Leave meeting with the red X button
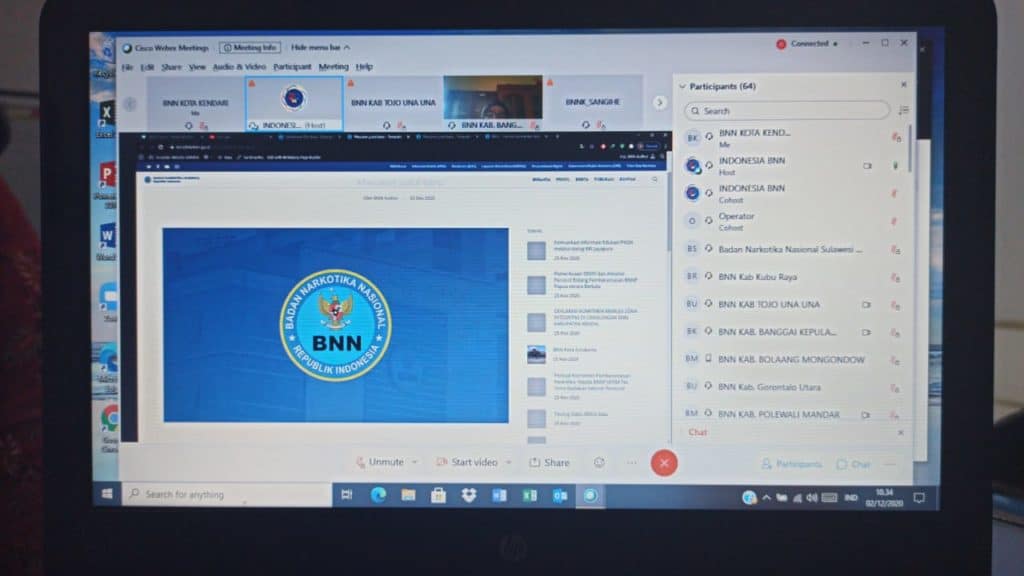The height and width of the screenshot is (576, 1024). [664, 463]
